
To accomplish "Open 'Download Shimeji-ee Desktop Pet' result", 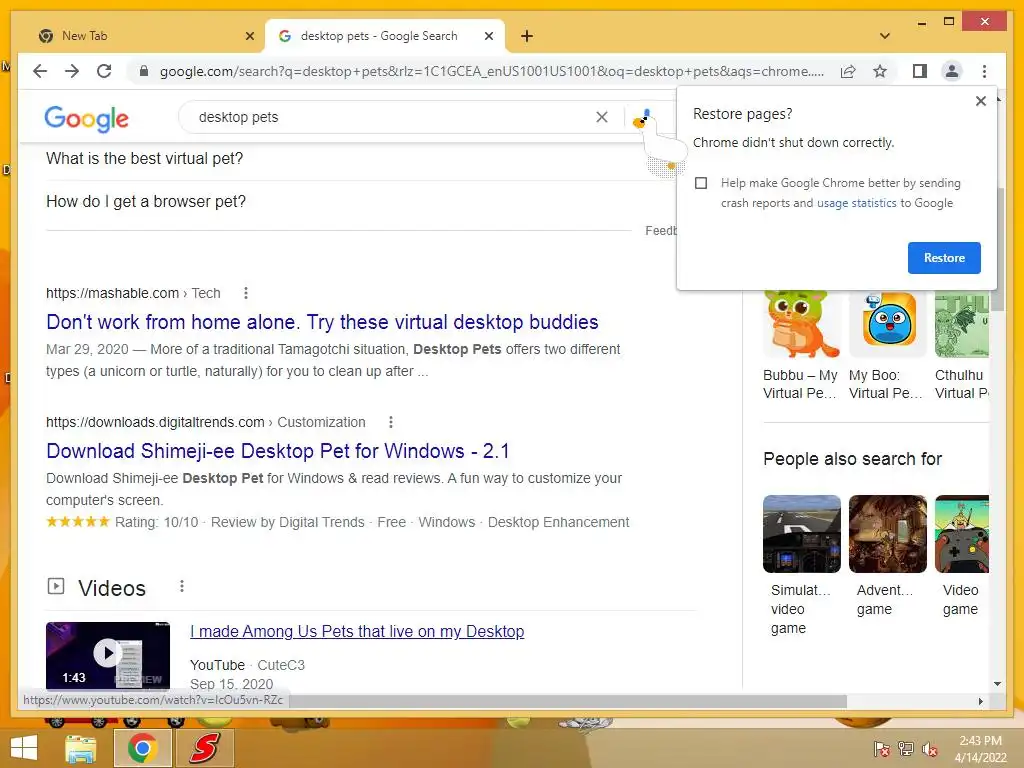I will pyautogui.click(x=278, y=451).
